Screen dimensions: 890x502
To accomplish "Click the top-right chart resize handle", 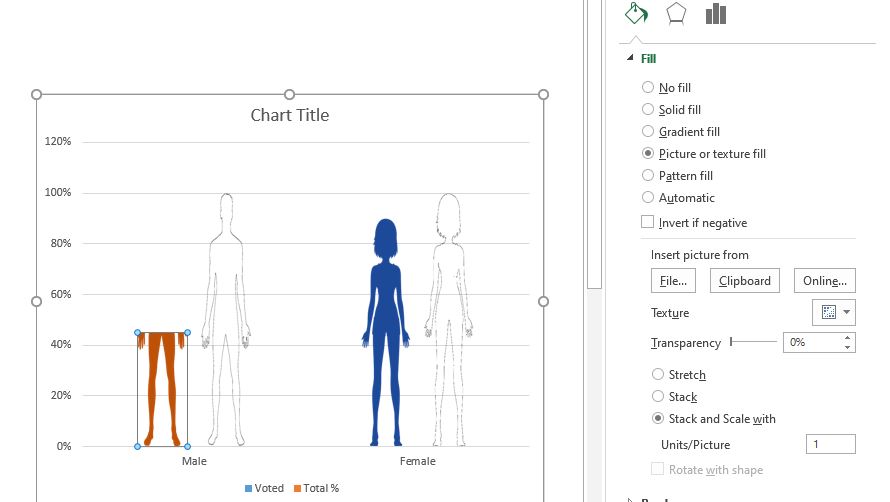I will point(543,94).
